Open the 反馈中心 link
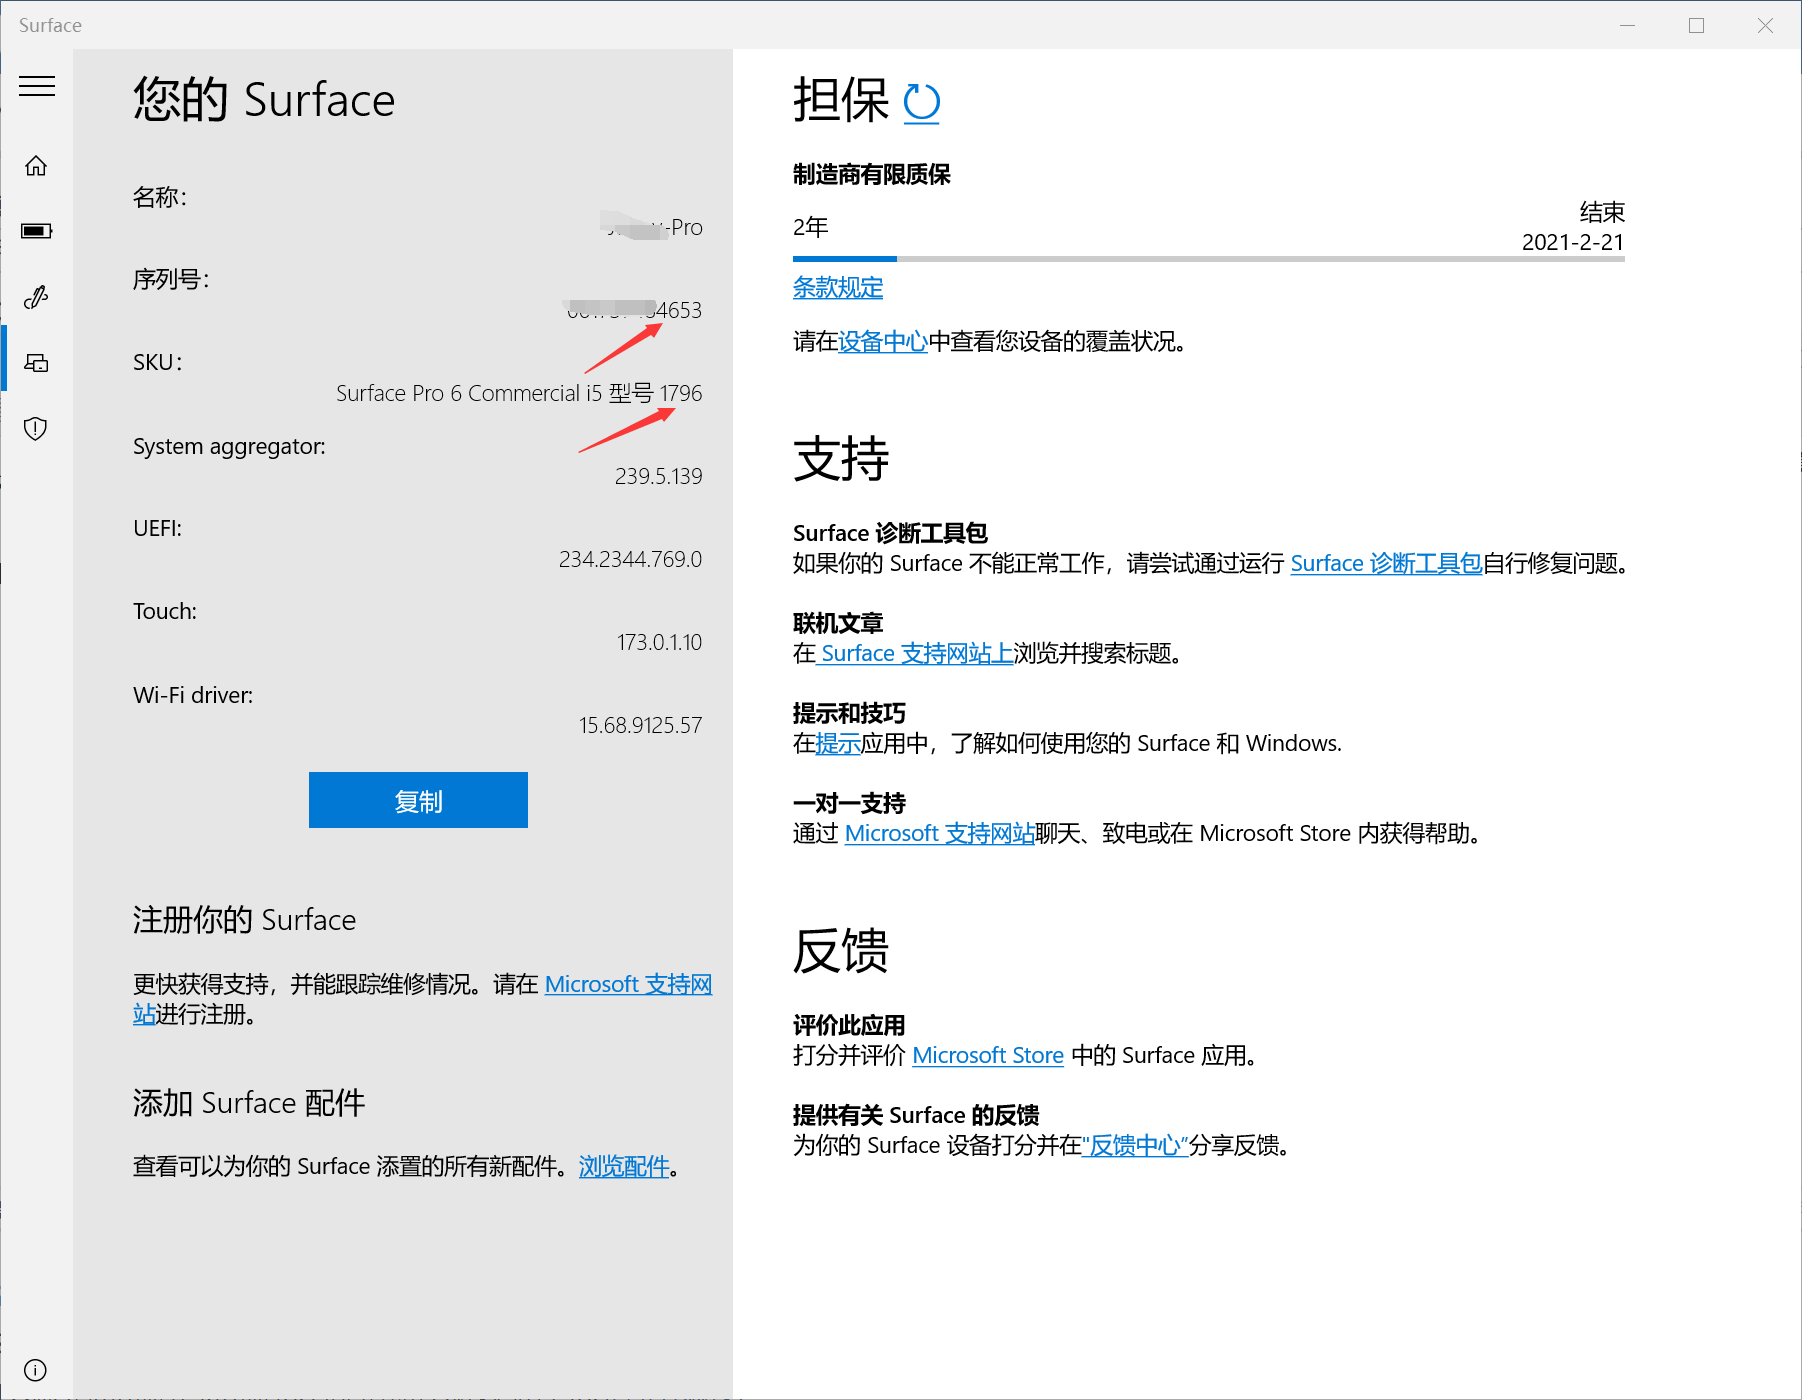The image size is (1802, 1400). coord(1135,1146)
